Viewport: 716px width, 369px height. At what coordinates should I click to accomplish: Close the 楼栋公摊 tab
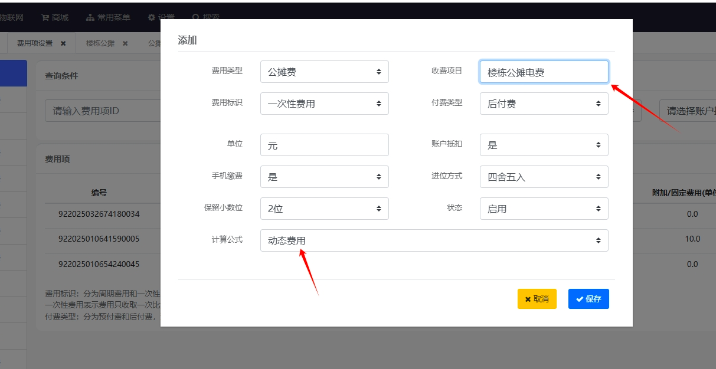[x=125, y=43]
